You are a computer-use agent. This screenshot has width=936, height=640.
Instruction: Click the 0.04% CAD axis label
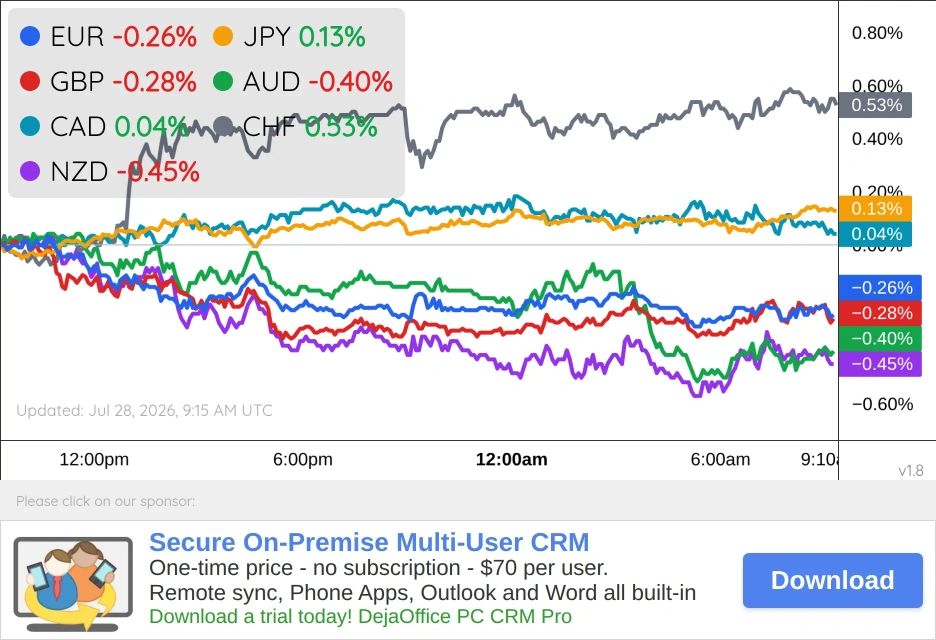pyautogui.click(x=875, y=234)
